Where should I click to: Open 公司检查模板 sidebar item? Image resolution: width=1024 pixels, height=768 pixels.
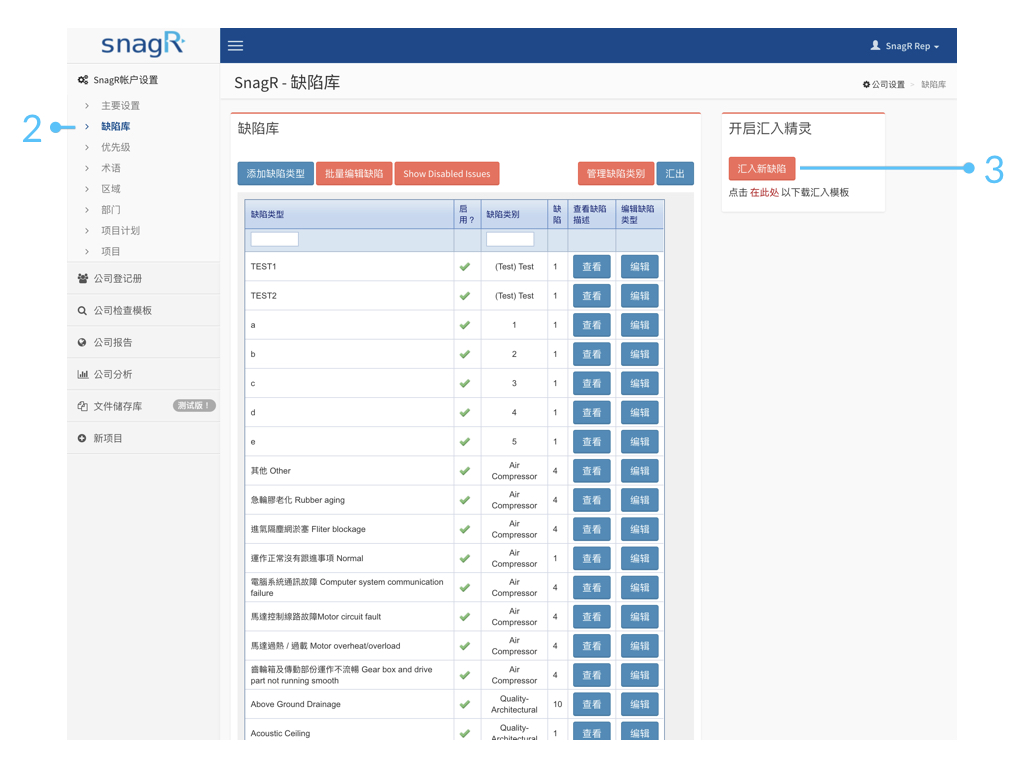click(123, 311)
